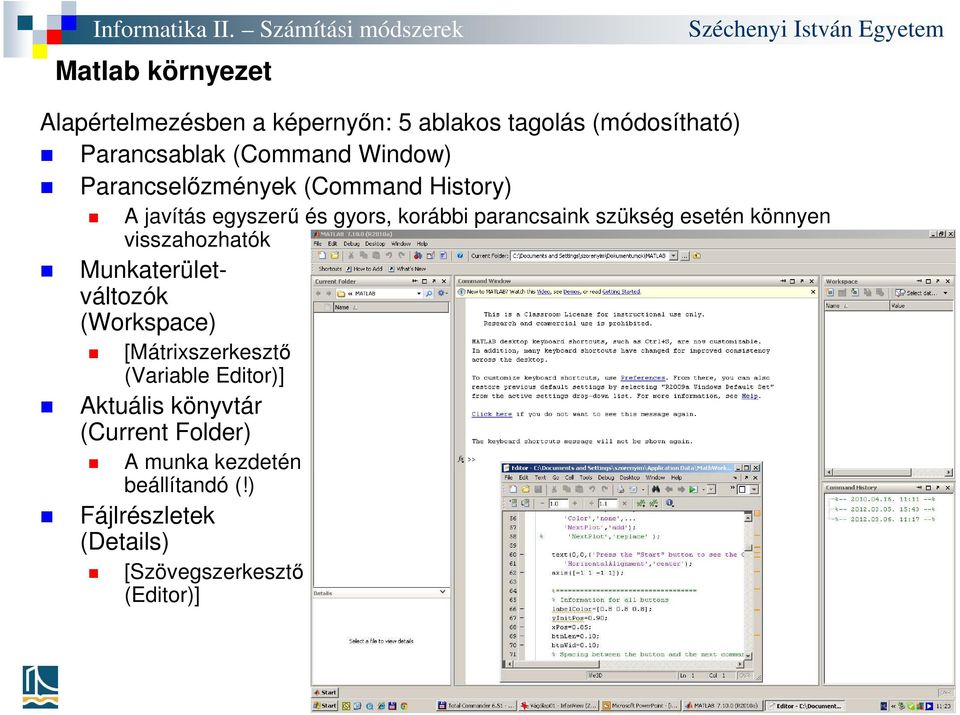The height and width of the screenshot is (715, 960).
Task: Open Cell menu in Editor window
Action: pos(569,477)
